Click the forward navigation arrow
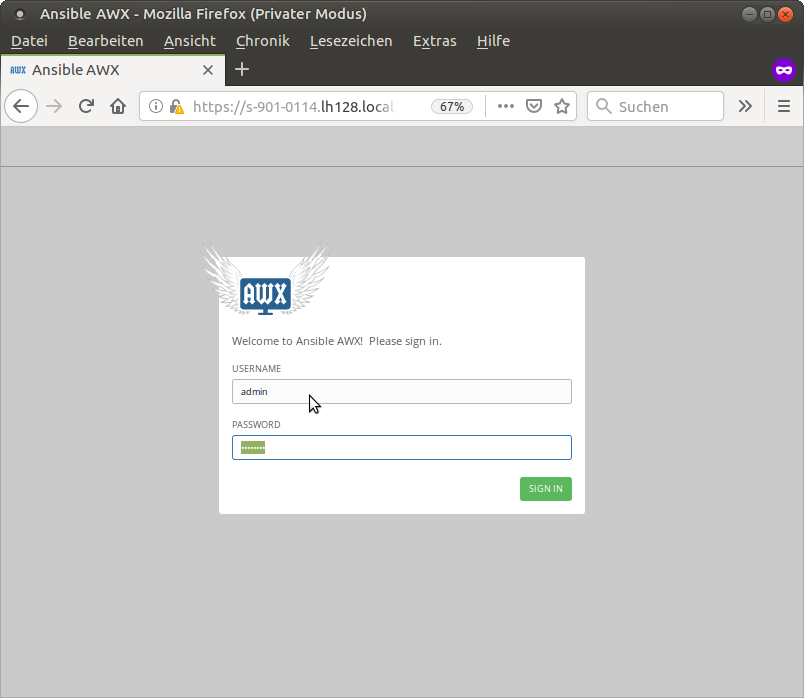 54,106
